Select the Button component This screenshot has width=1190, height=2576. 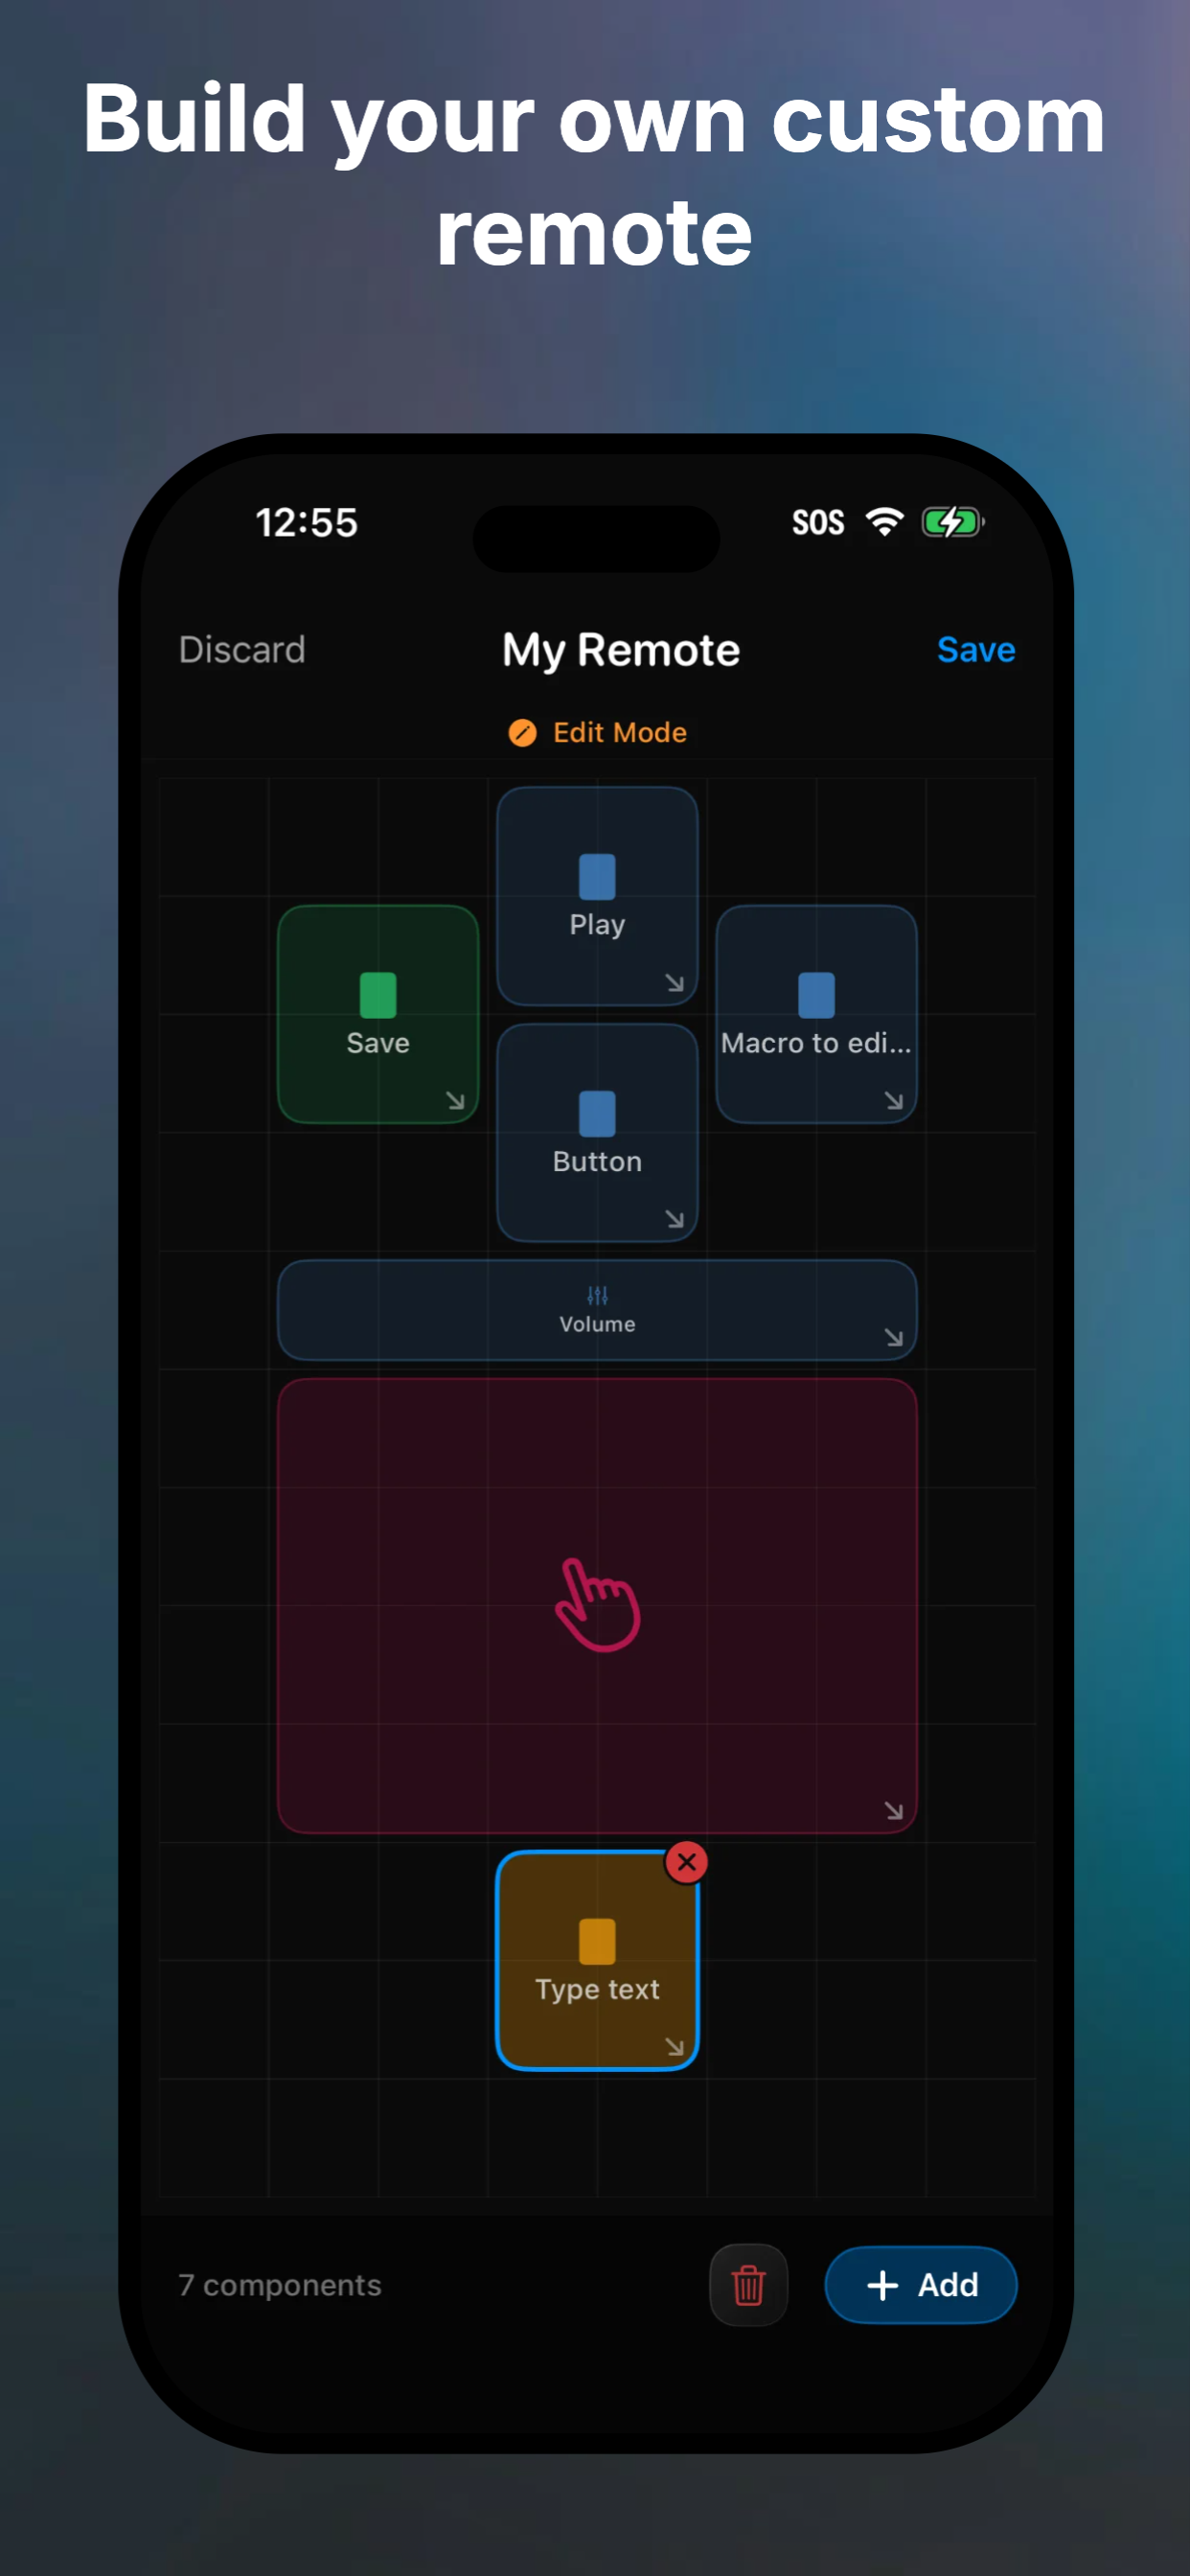(x=597, y=1133)
